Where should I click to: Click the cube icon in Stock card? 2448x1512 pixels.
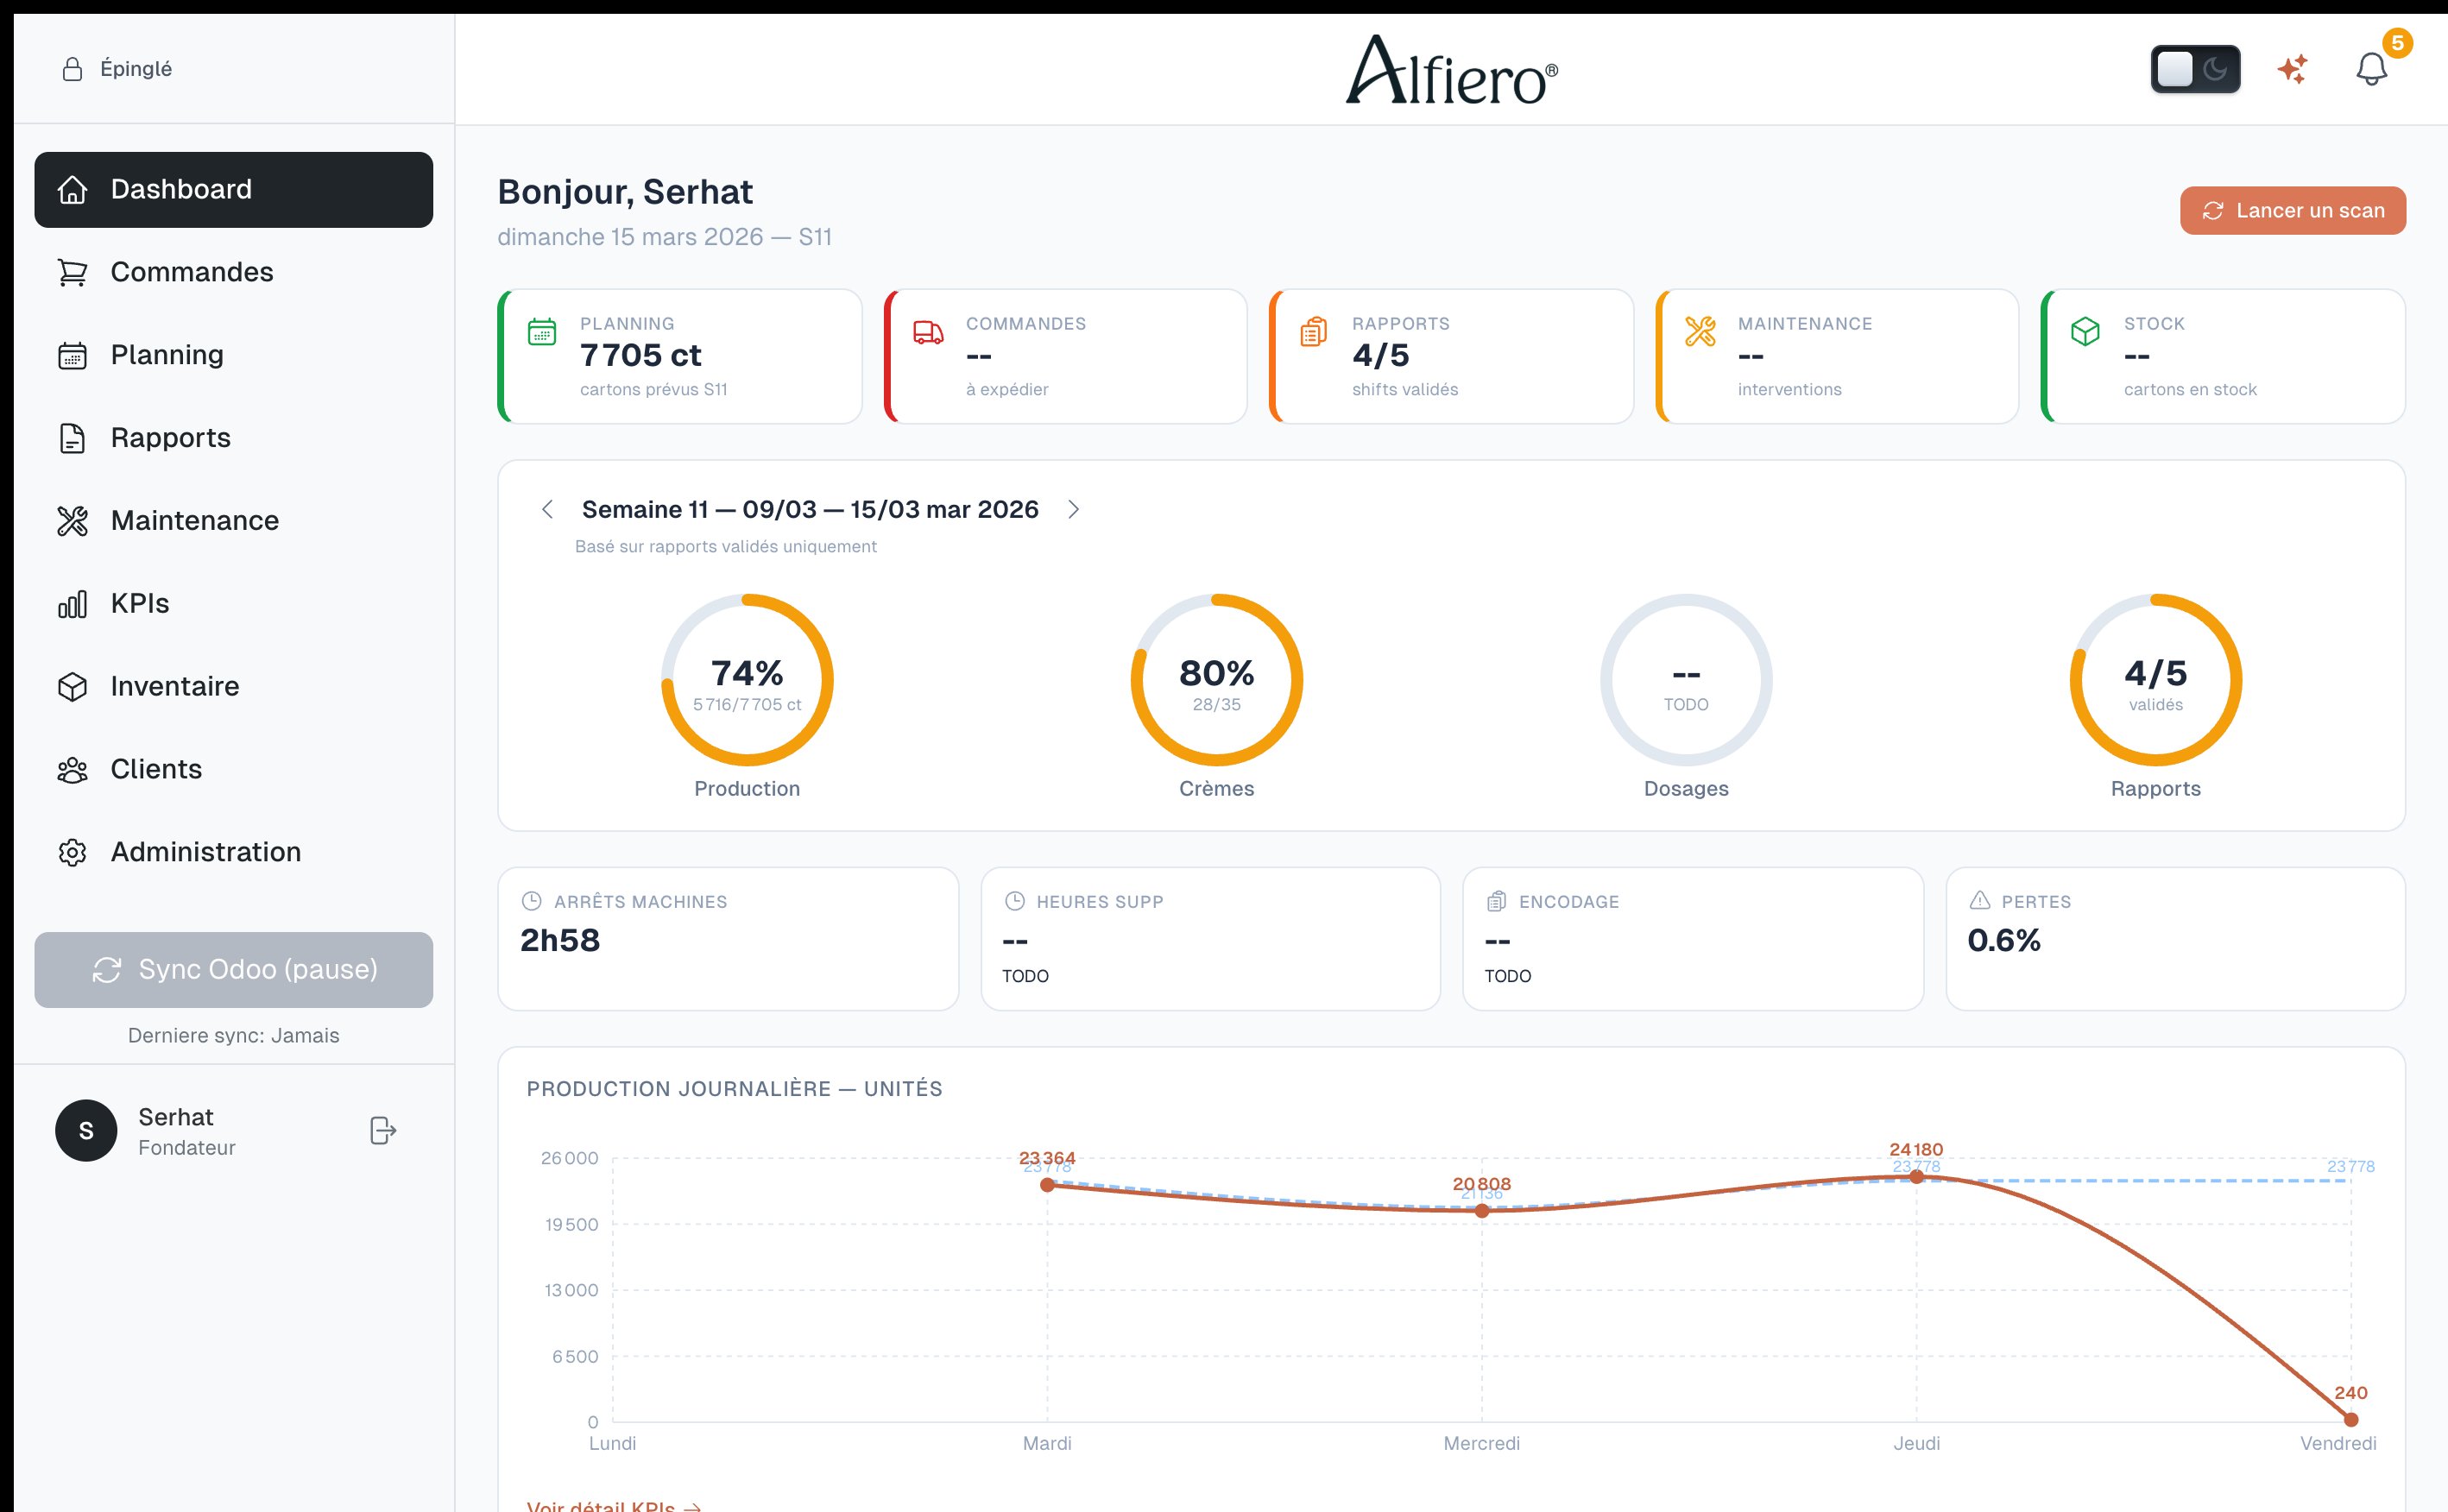tap(2085, 331)
